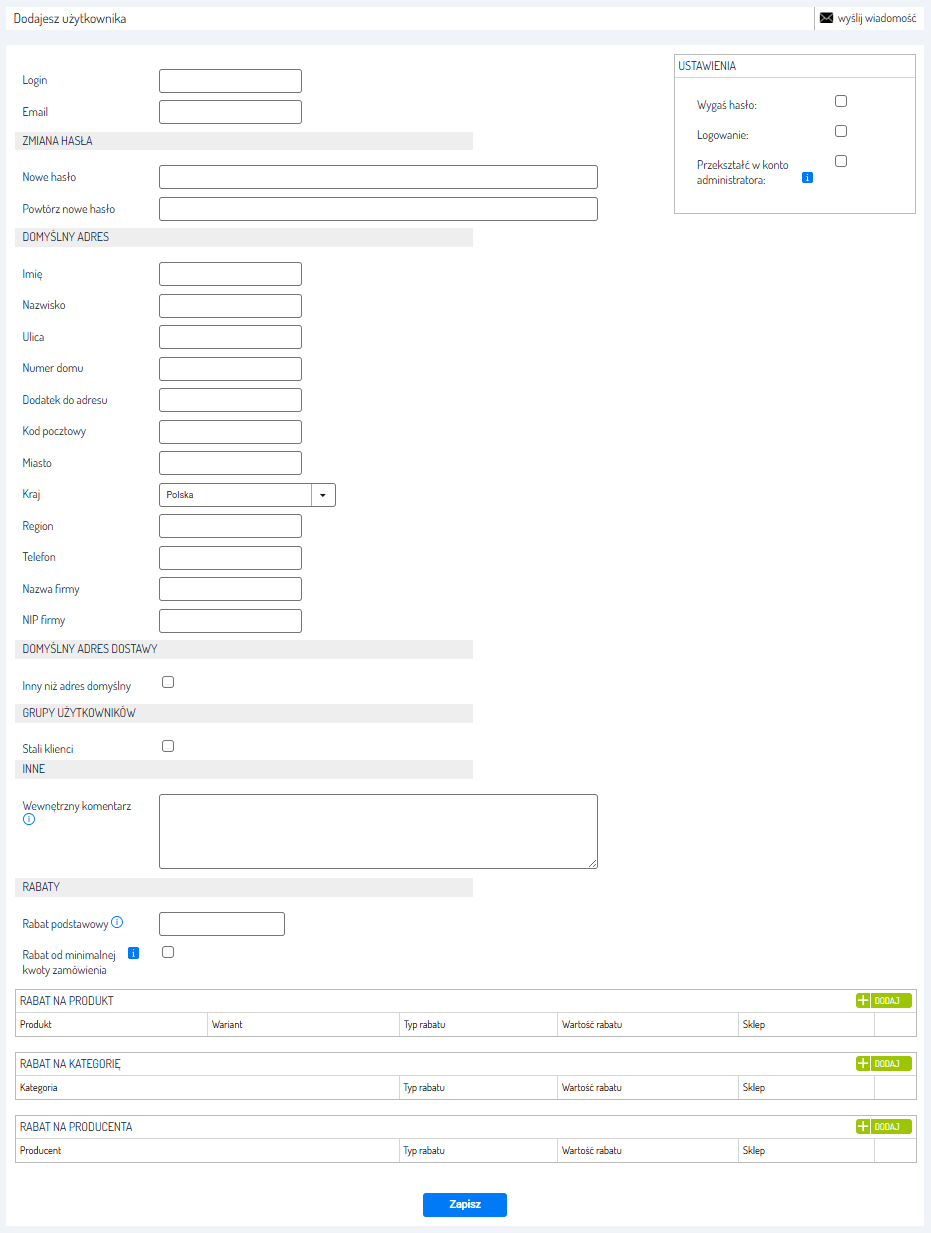Check Przekształć w konto administratora checkbox
This screenshot has width=931, height=1233.
tap(841, 161)
